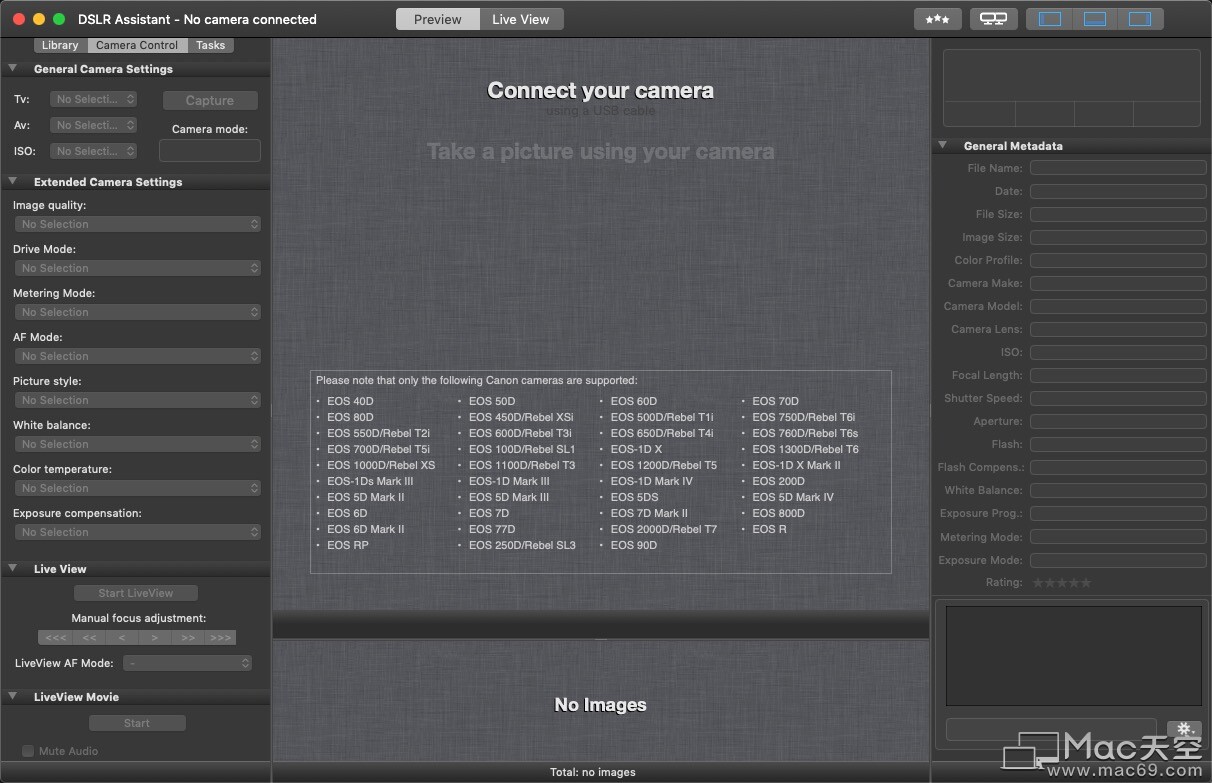Screen dimensions: 1212x783
Task: Select the star ratings filter icon in the toolbar
Action: 937,18
